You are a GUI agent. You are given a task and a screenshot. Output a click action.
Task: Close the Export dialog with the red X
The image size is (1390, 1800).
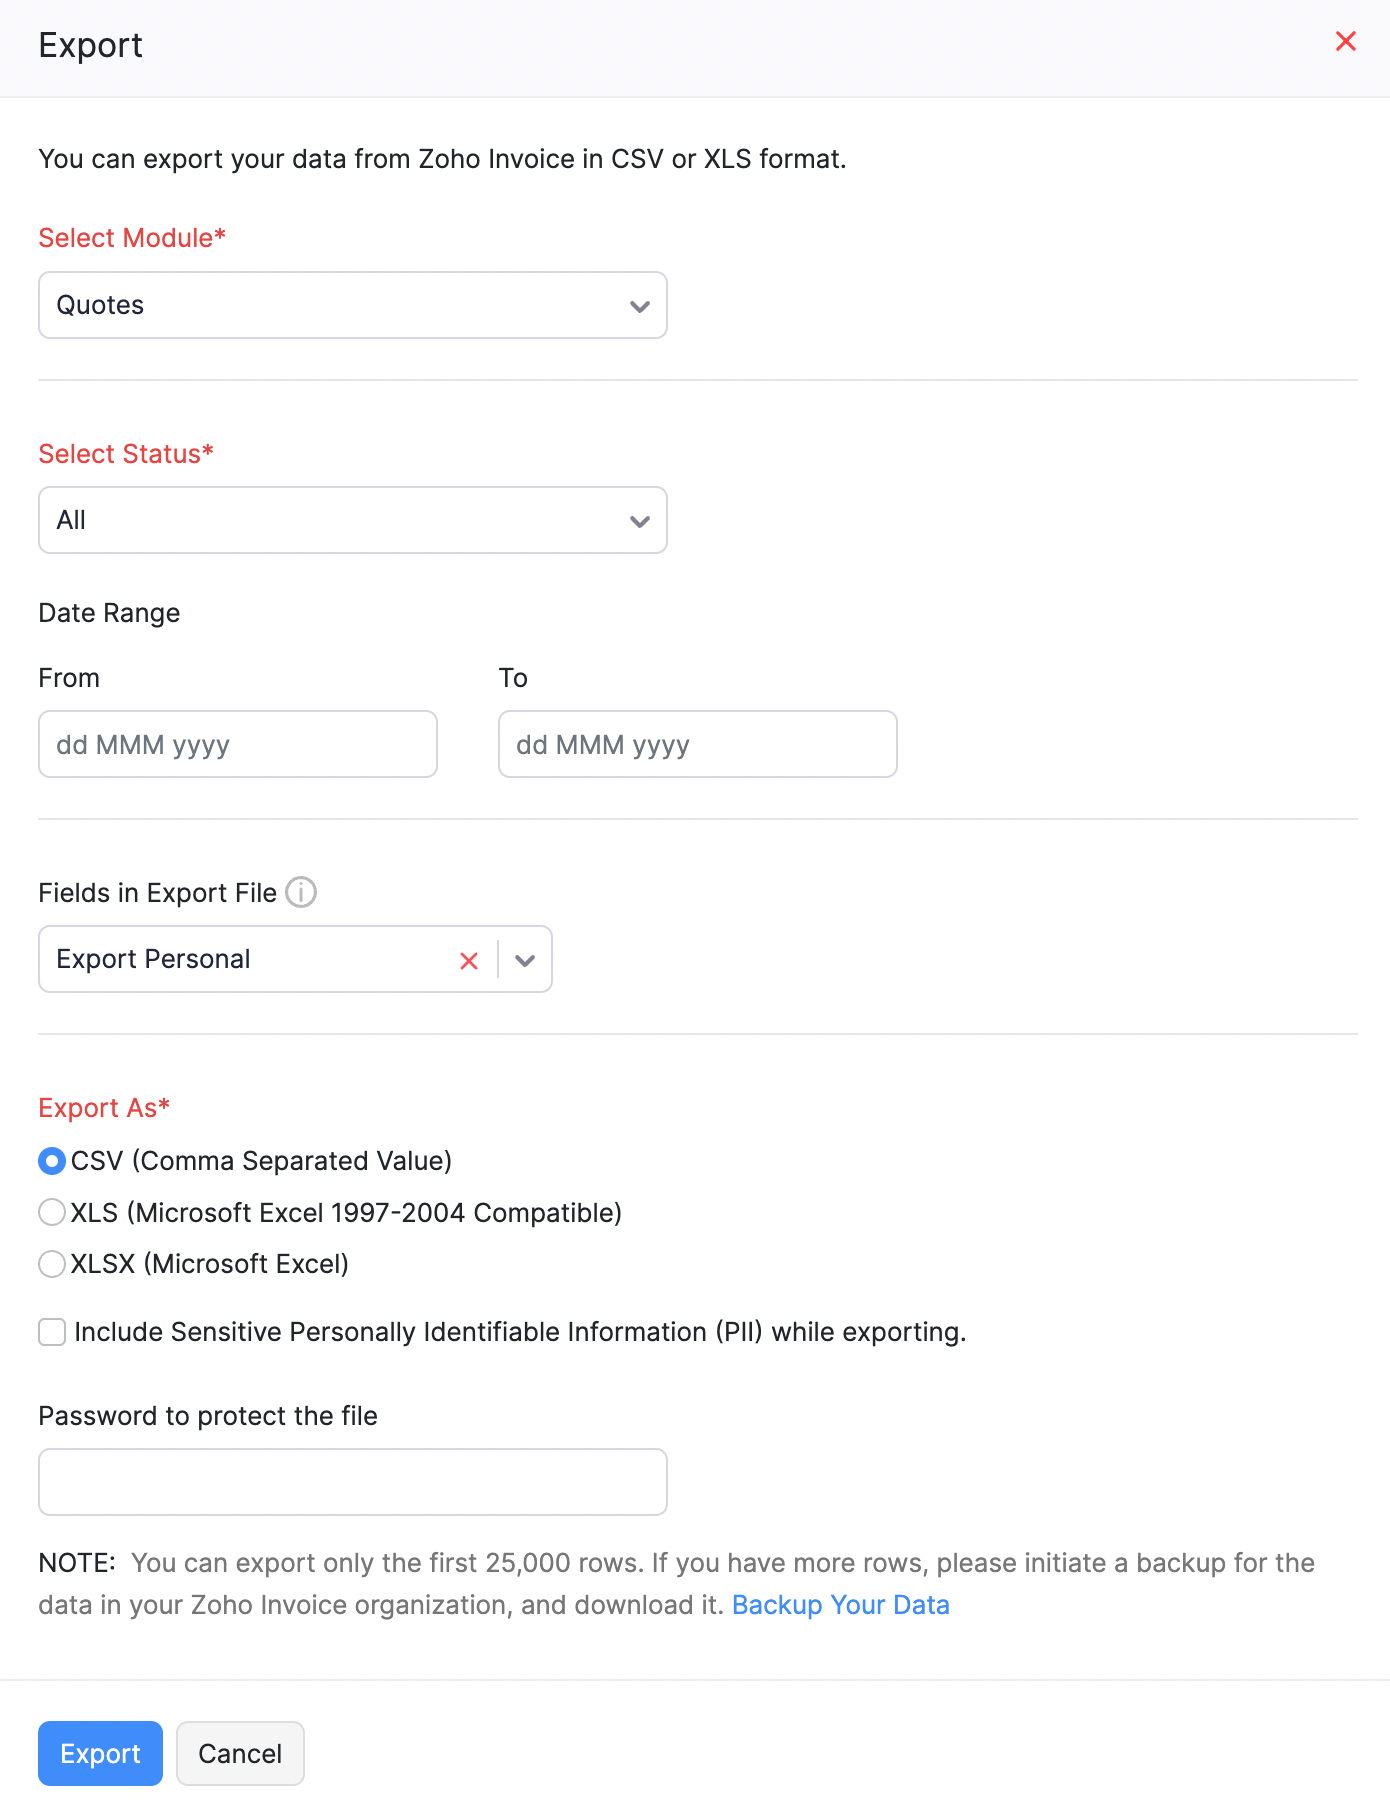[x=1345, y=41]
